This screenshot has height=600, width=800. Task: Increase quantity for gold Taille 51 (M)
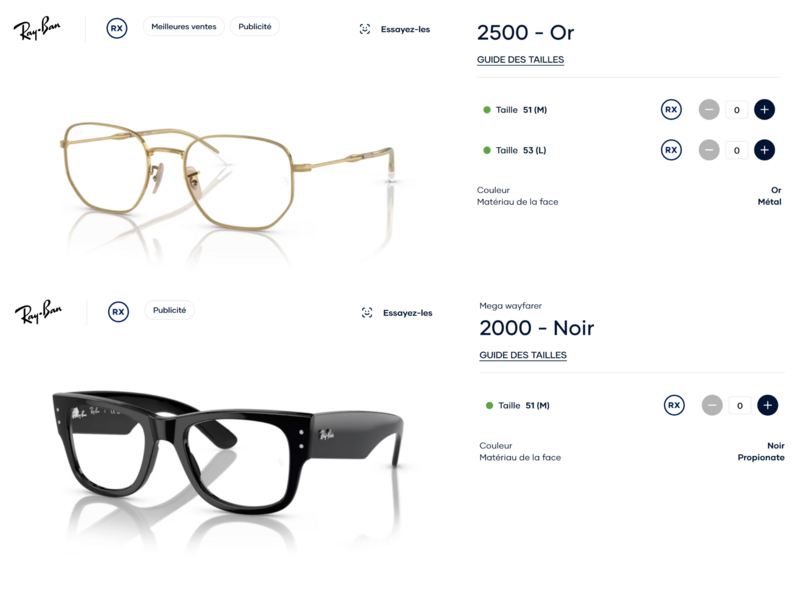click(x=764, y=109)
